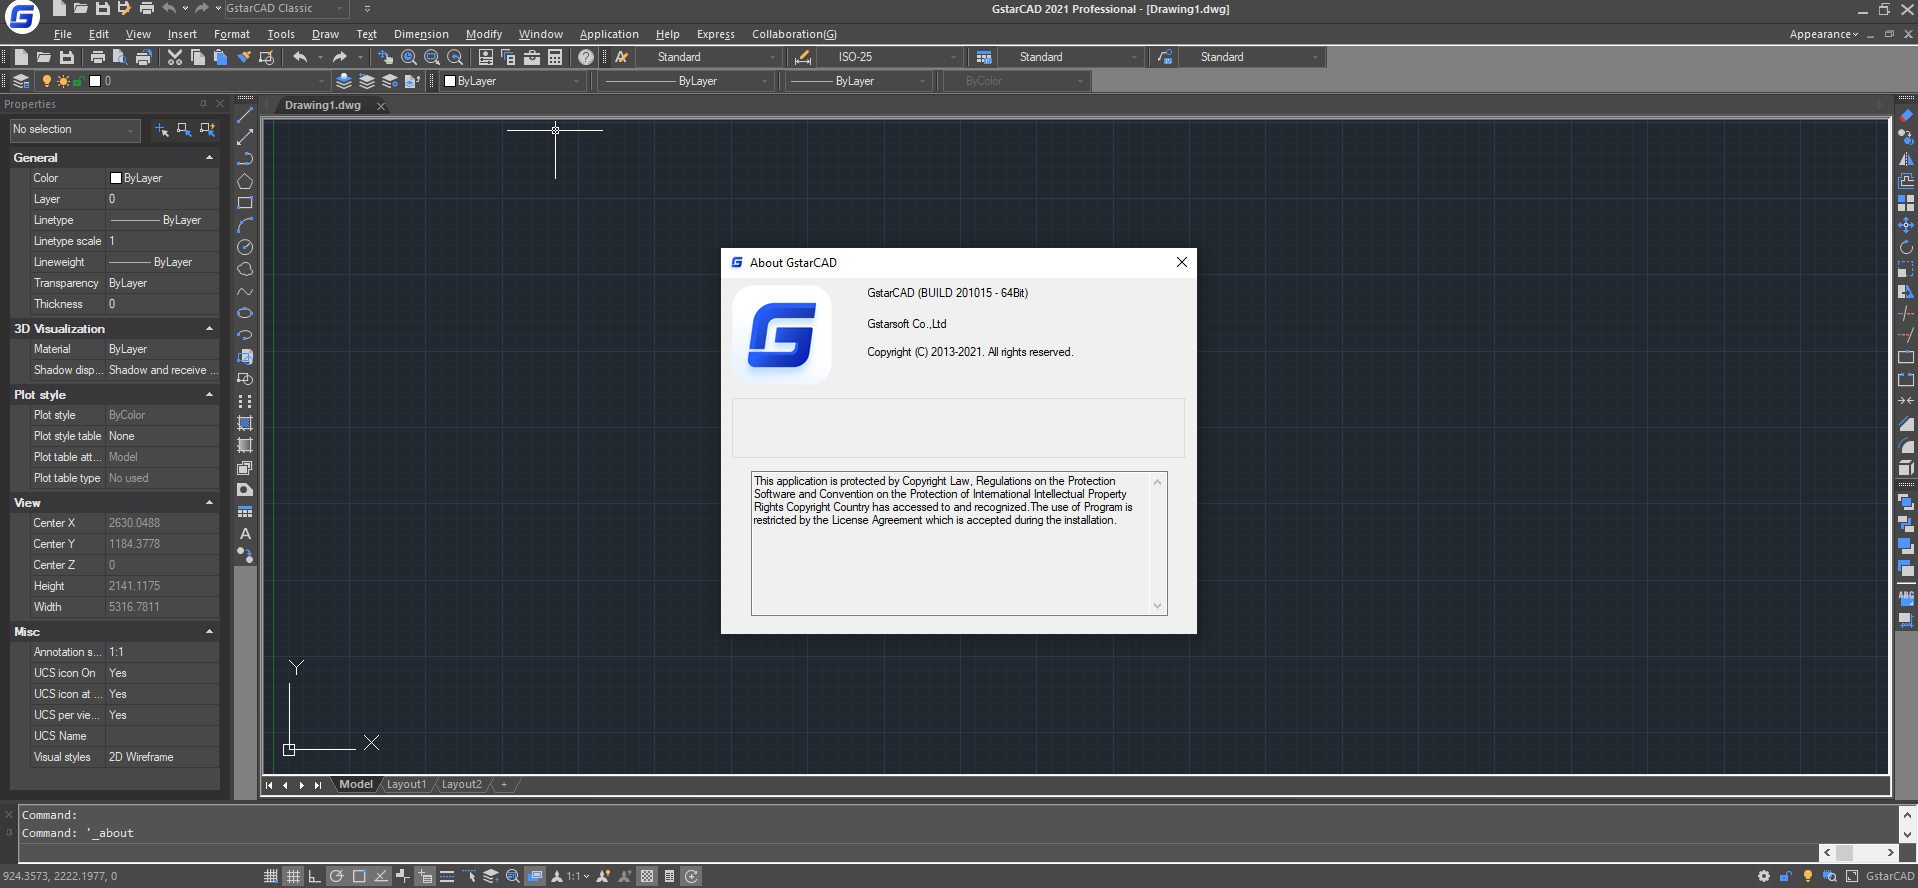1918x888 pixels.
Task: Click the GstarCAD application logo button
Action: [x=22, y=15]
